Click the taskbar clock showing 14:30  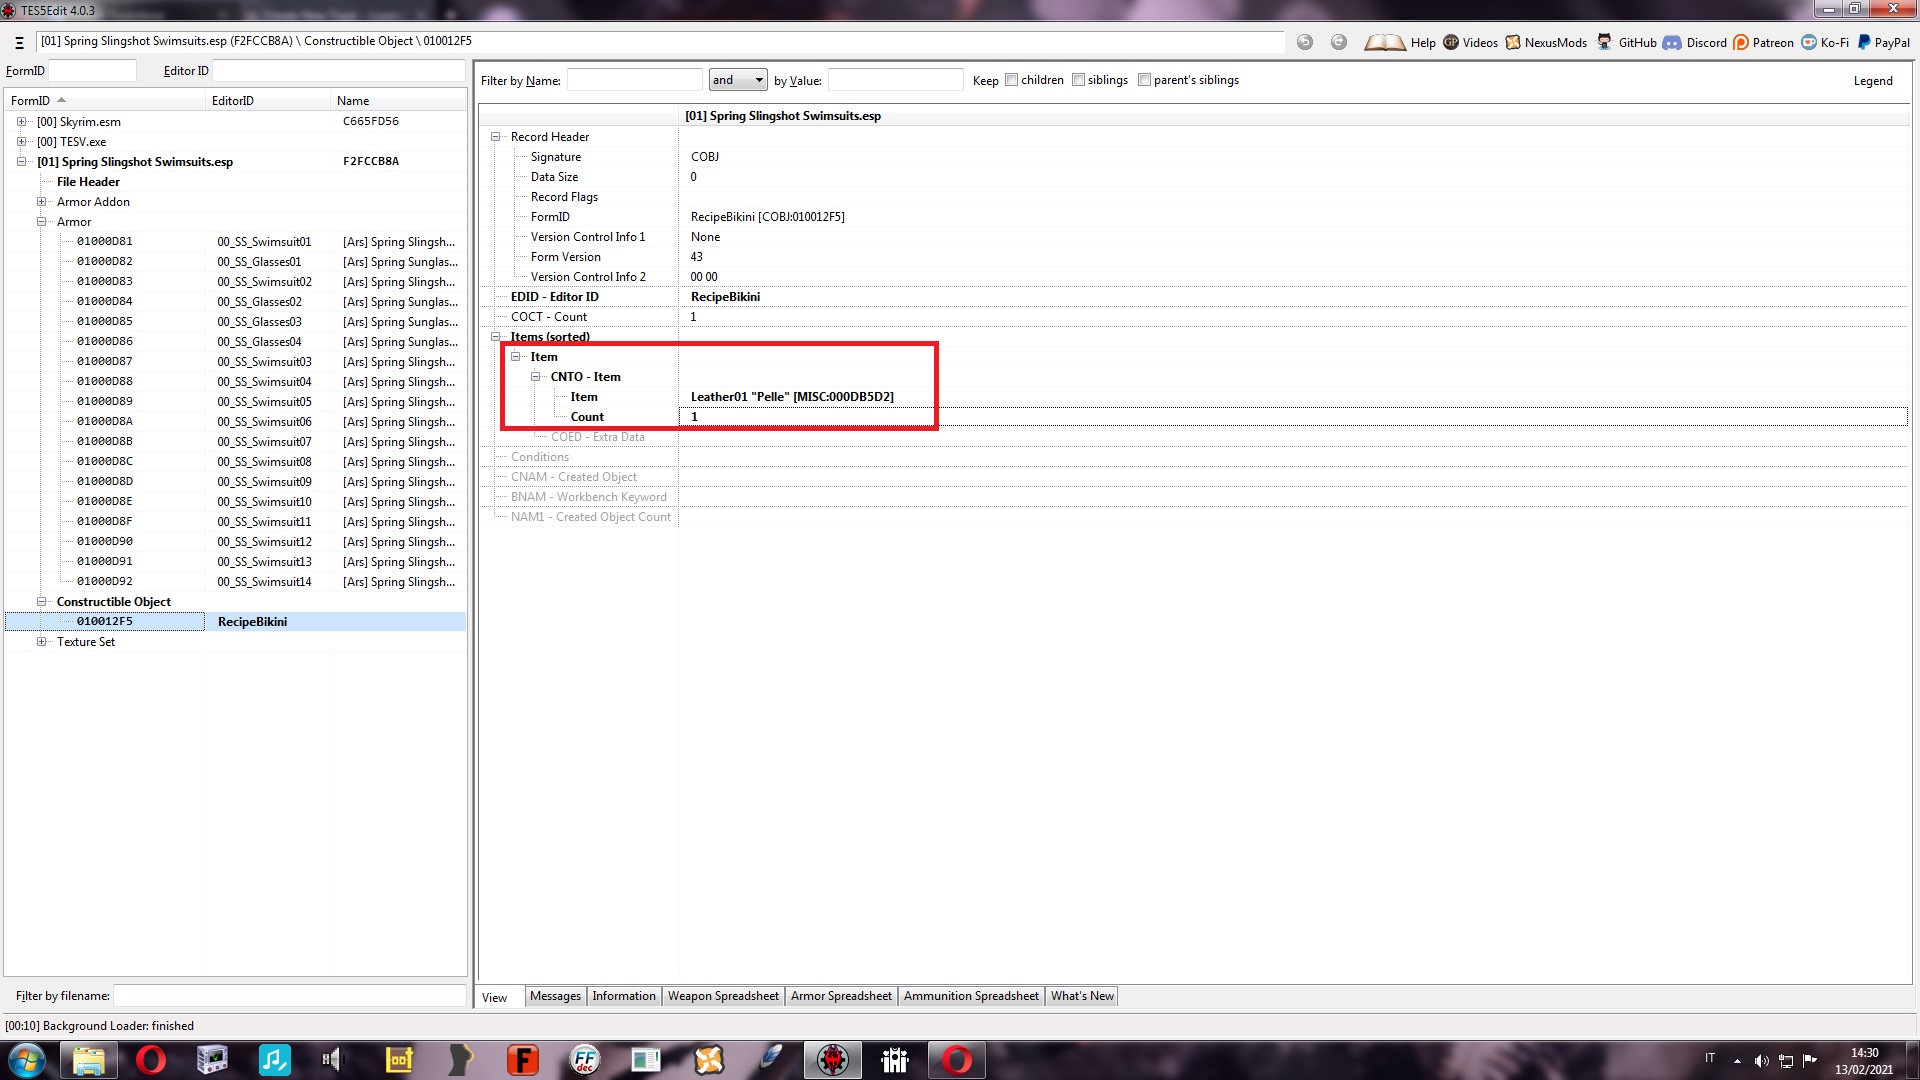(1864, 1061)
